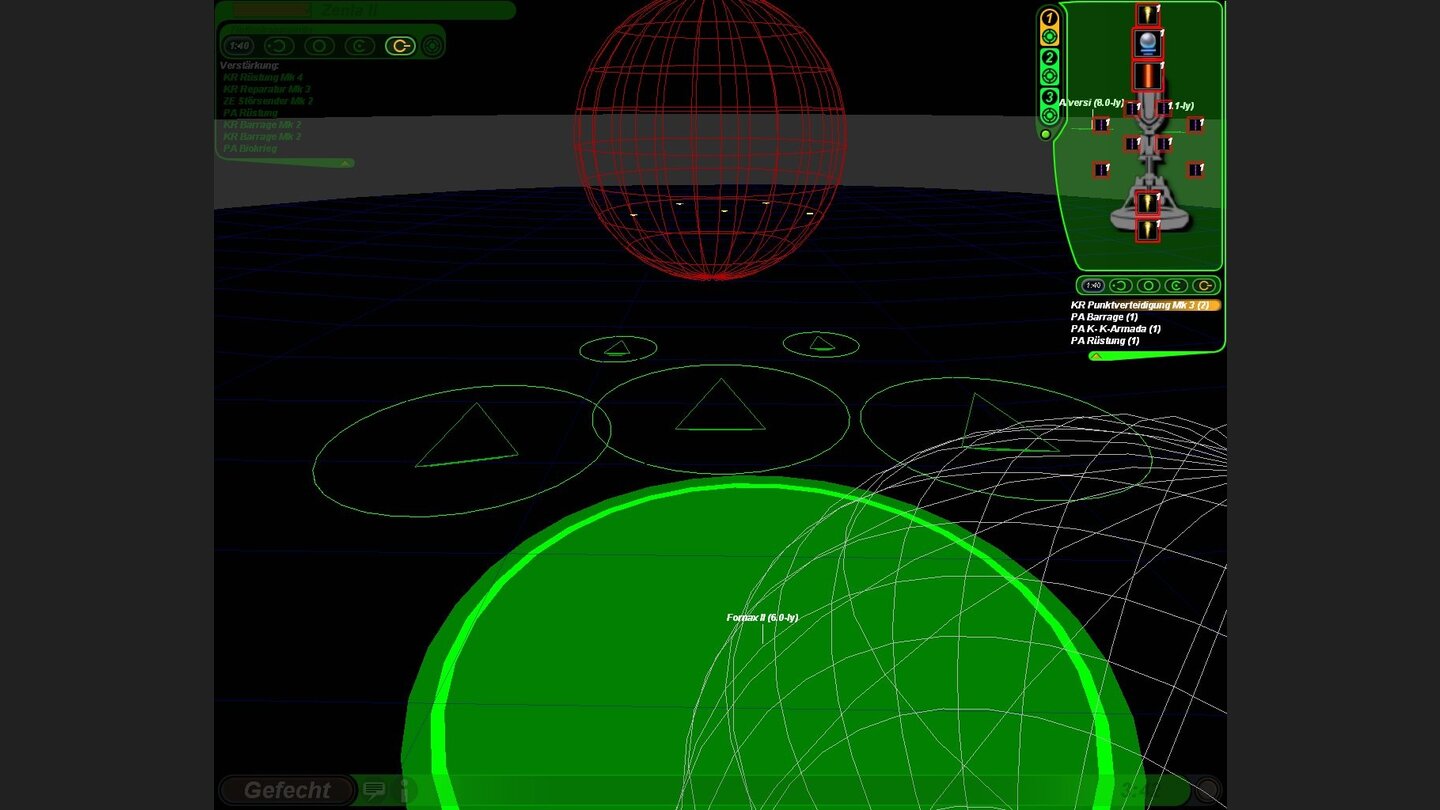The width and height of the screenshot is (1440, 810).
Task: Select the orange beam weapon slot on the ship
Action: [1147, 76]
